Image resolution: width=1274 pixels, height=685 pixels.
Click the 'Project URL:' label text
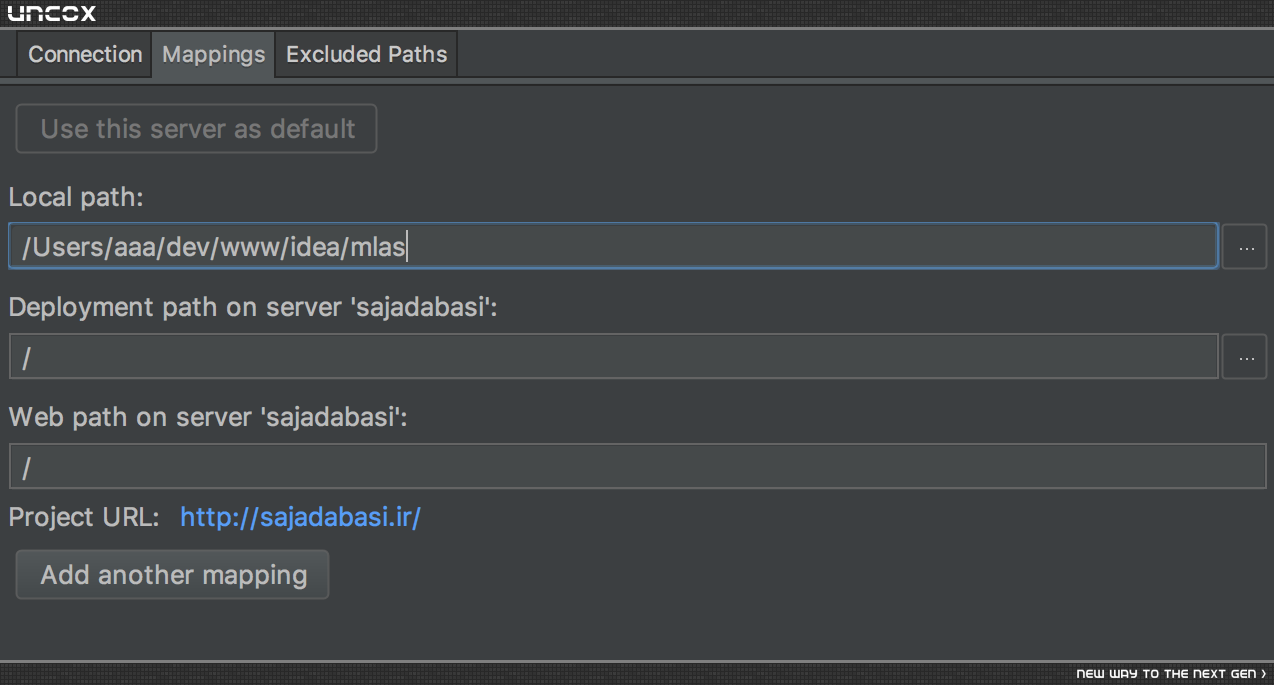click(84, 518)
